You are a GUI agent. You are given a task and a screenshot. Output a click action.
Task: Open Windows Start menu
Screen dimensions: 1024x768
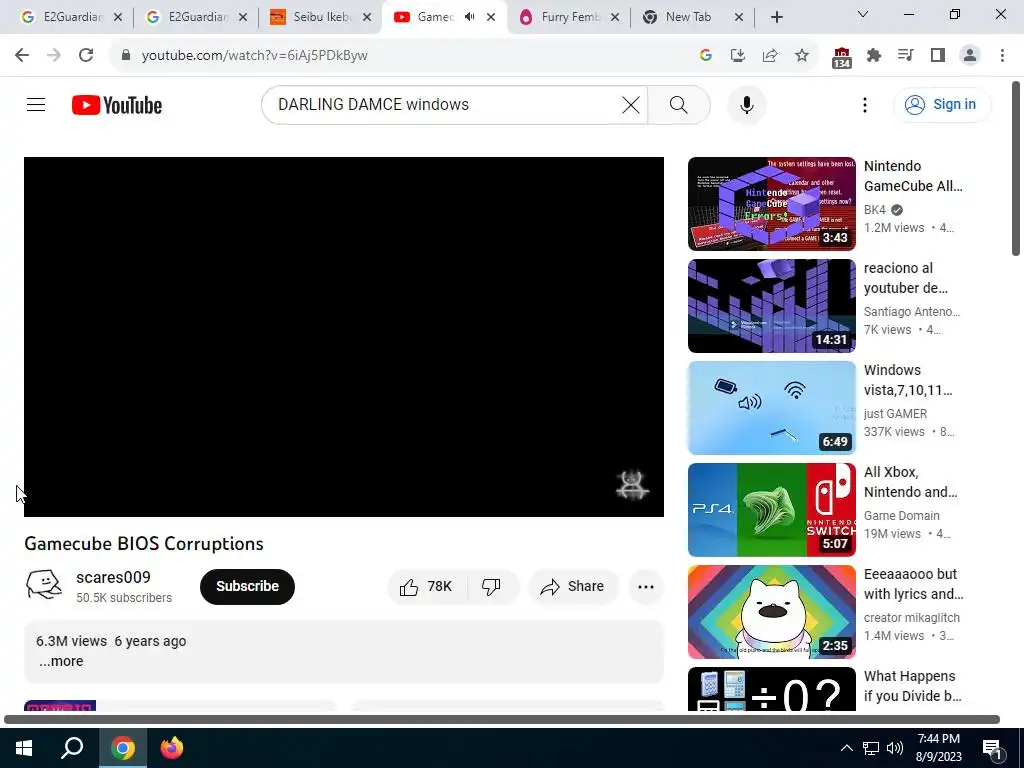coord(24,748)
